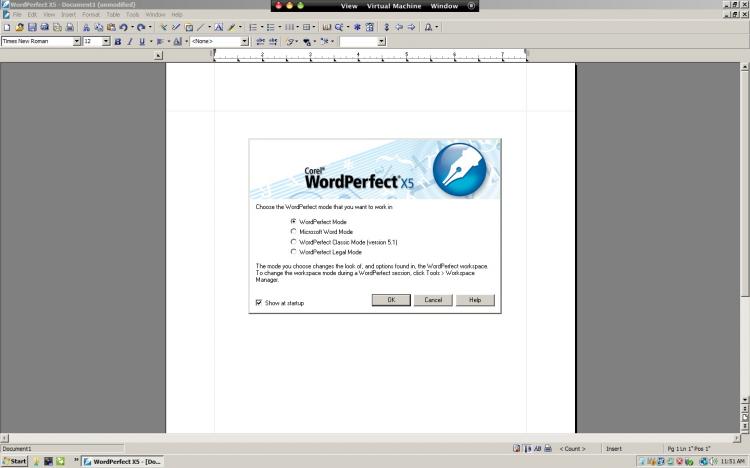Open the <None> styles dropdown
Image resolution: width=750 pixels, height=468 pixels.
point(244,42)
